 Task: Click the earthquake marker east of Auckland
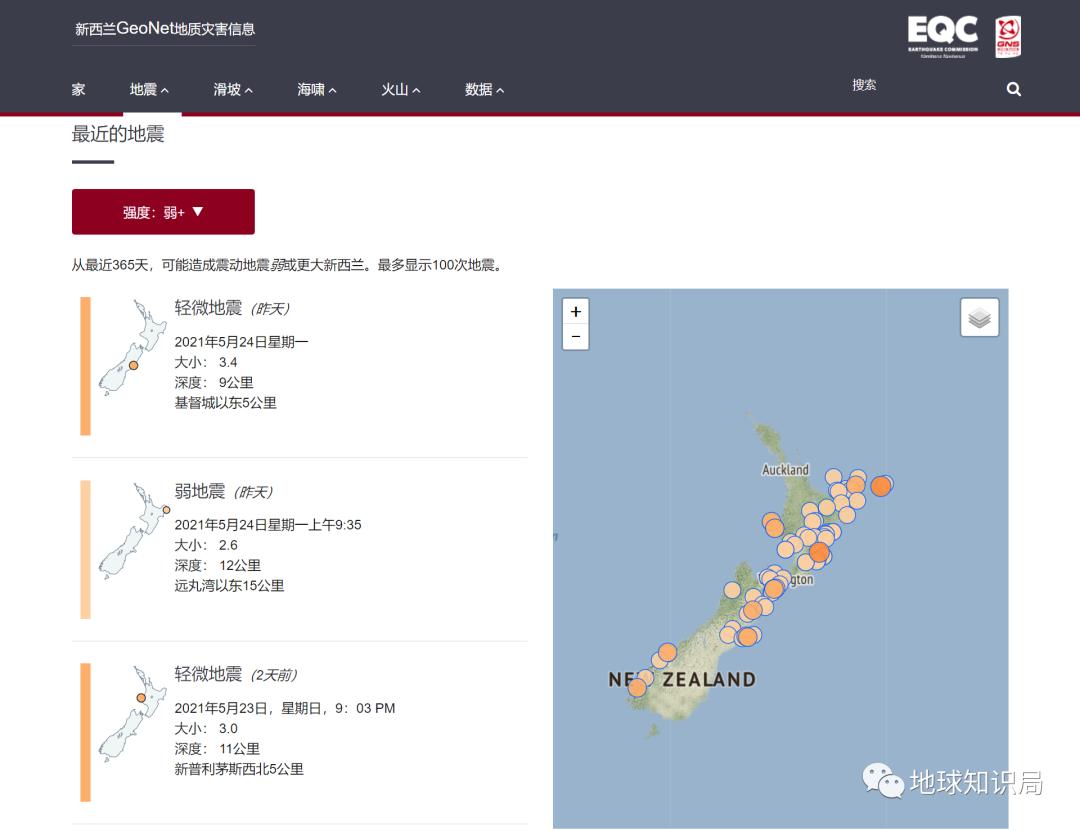(880, 486)
